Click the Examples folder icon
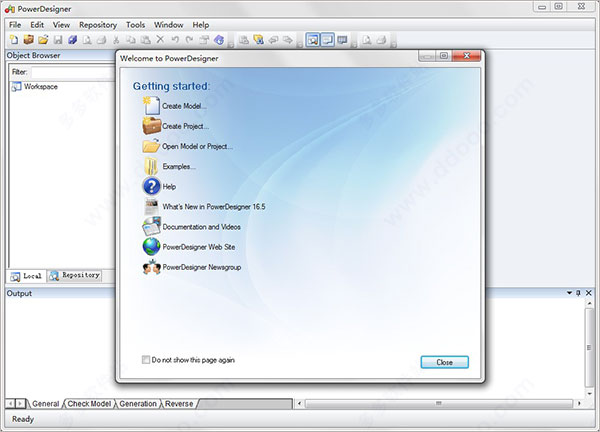 click(151, 166)
